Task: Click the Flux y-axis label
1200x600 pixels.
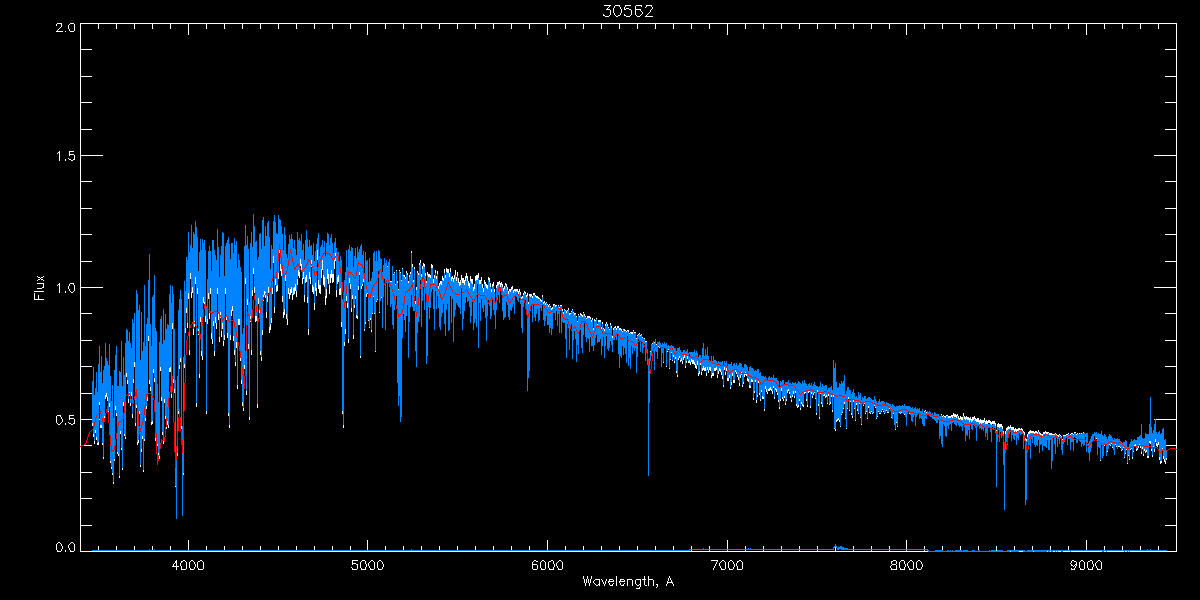Action: [x=40, y=288]
